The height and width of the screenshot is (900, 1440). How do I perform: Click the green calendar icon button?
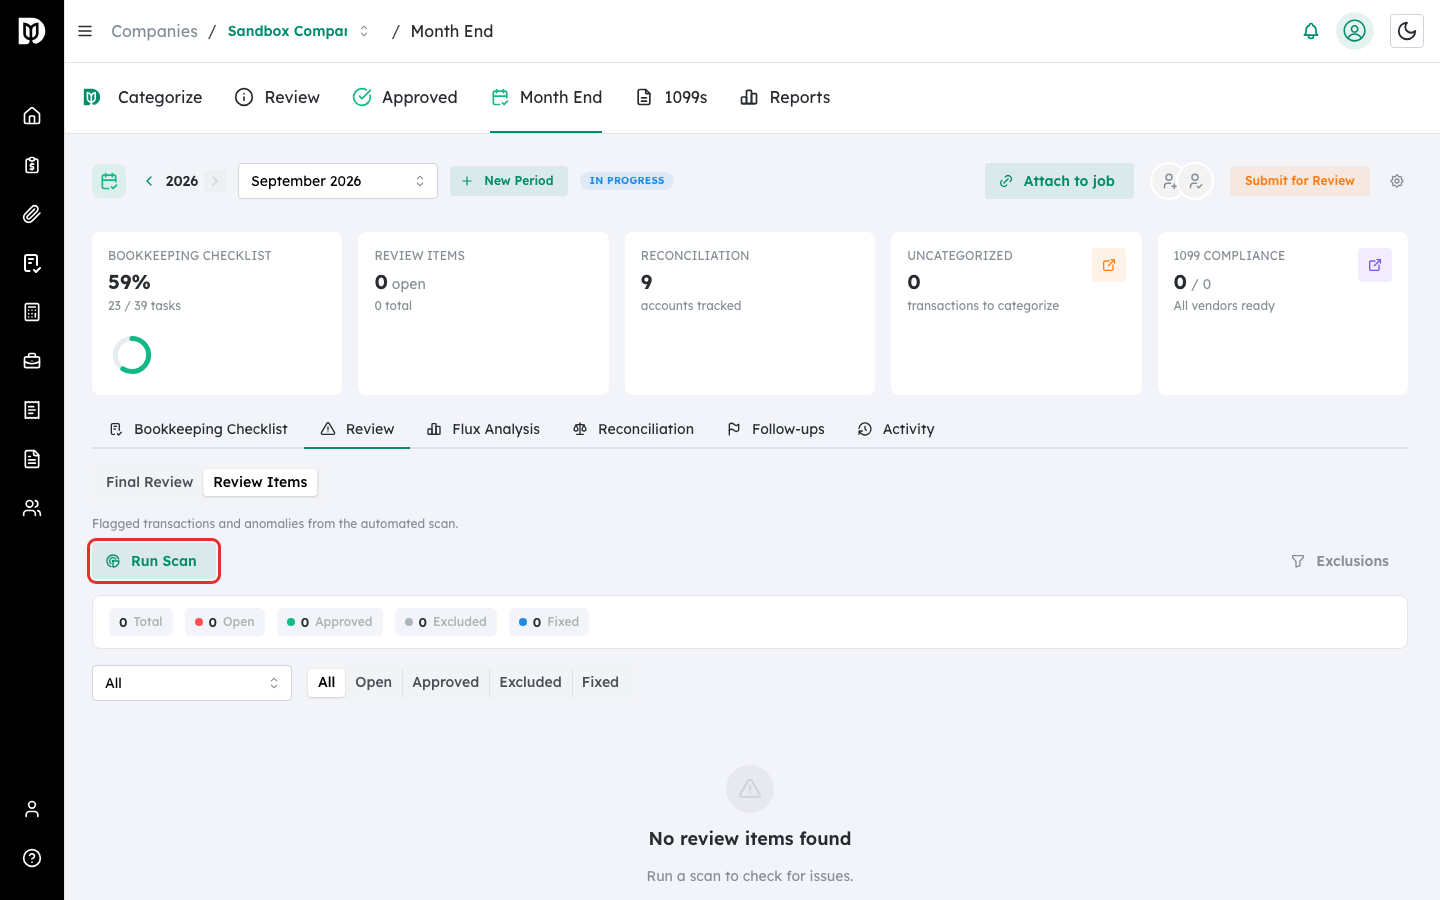(109, 181)
